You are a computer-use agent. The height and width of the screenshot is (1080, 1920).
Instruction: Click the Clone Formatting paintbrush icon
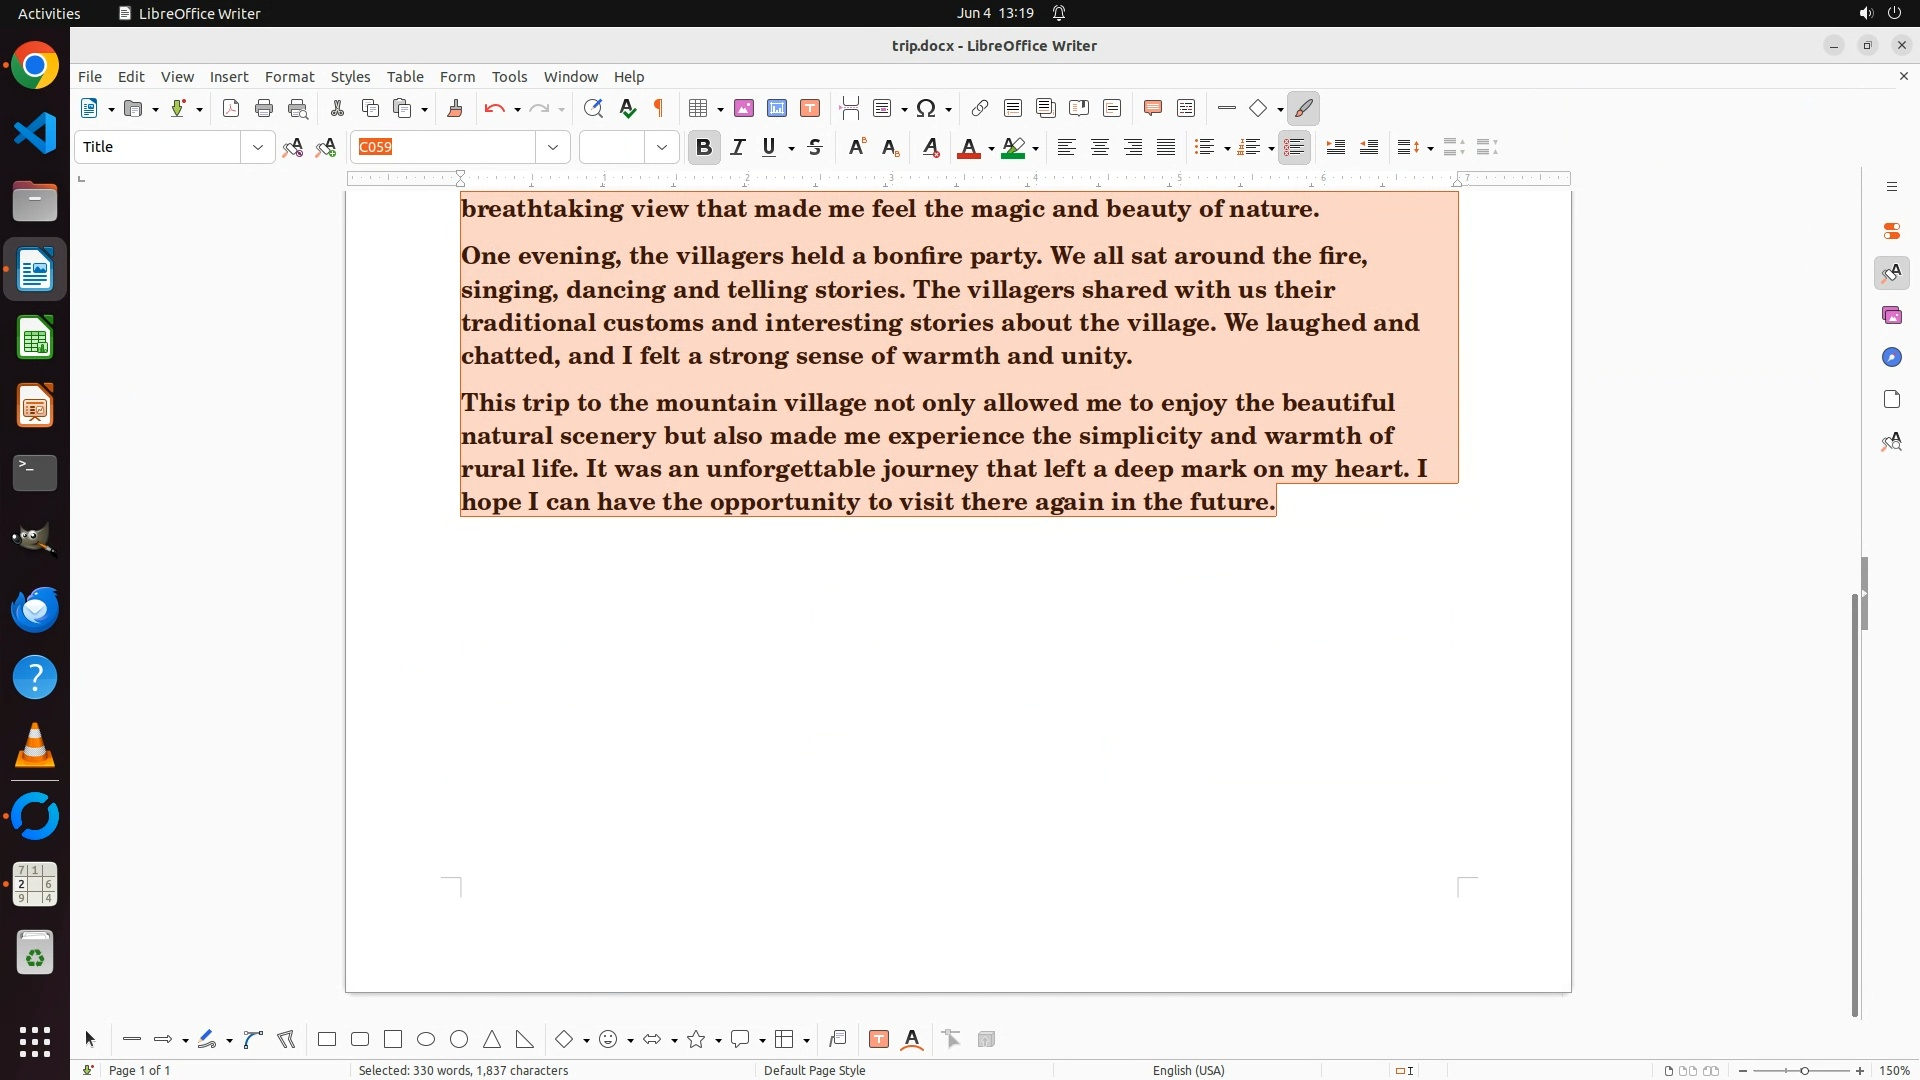pos(455,109)
